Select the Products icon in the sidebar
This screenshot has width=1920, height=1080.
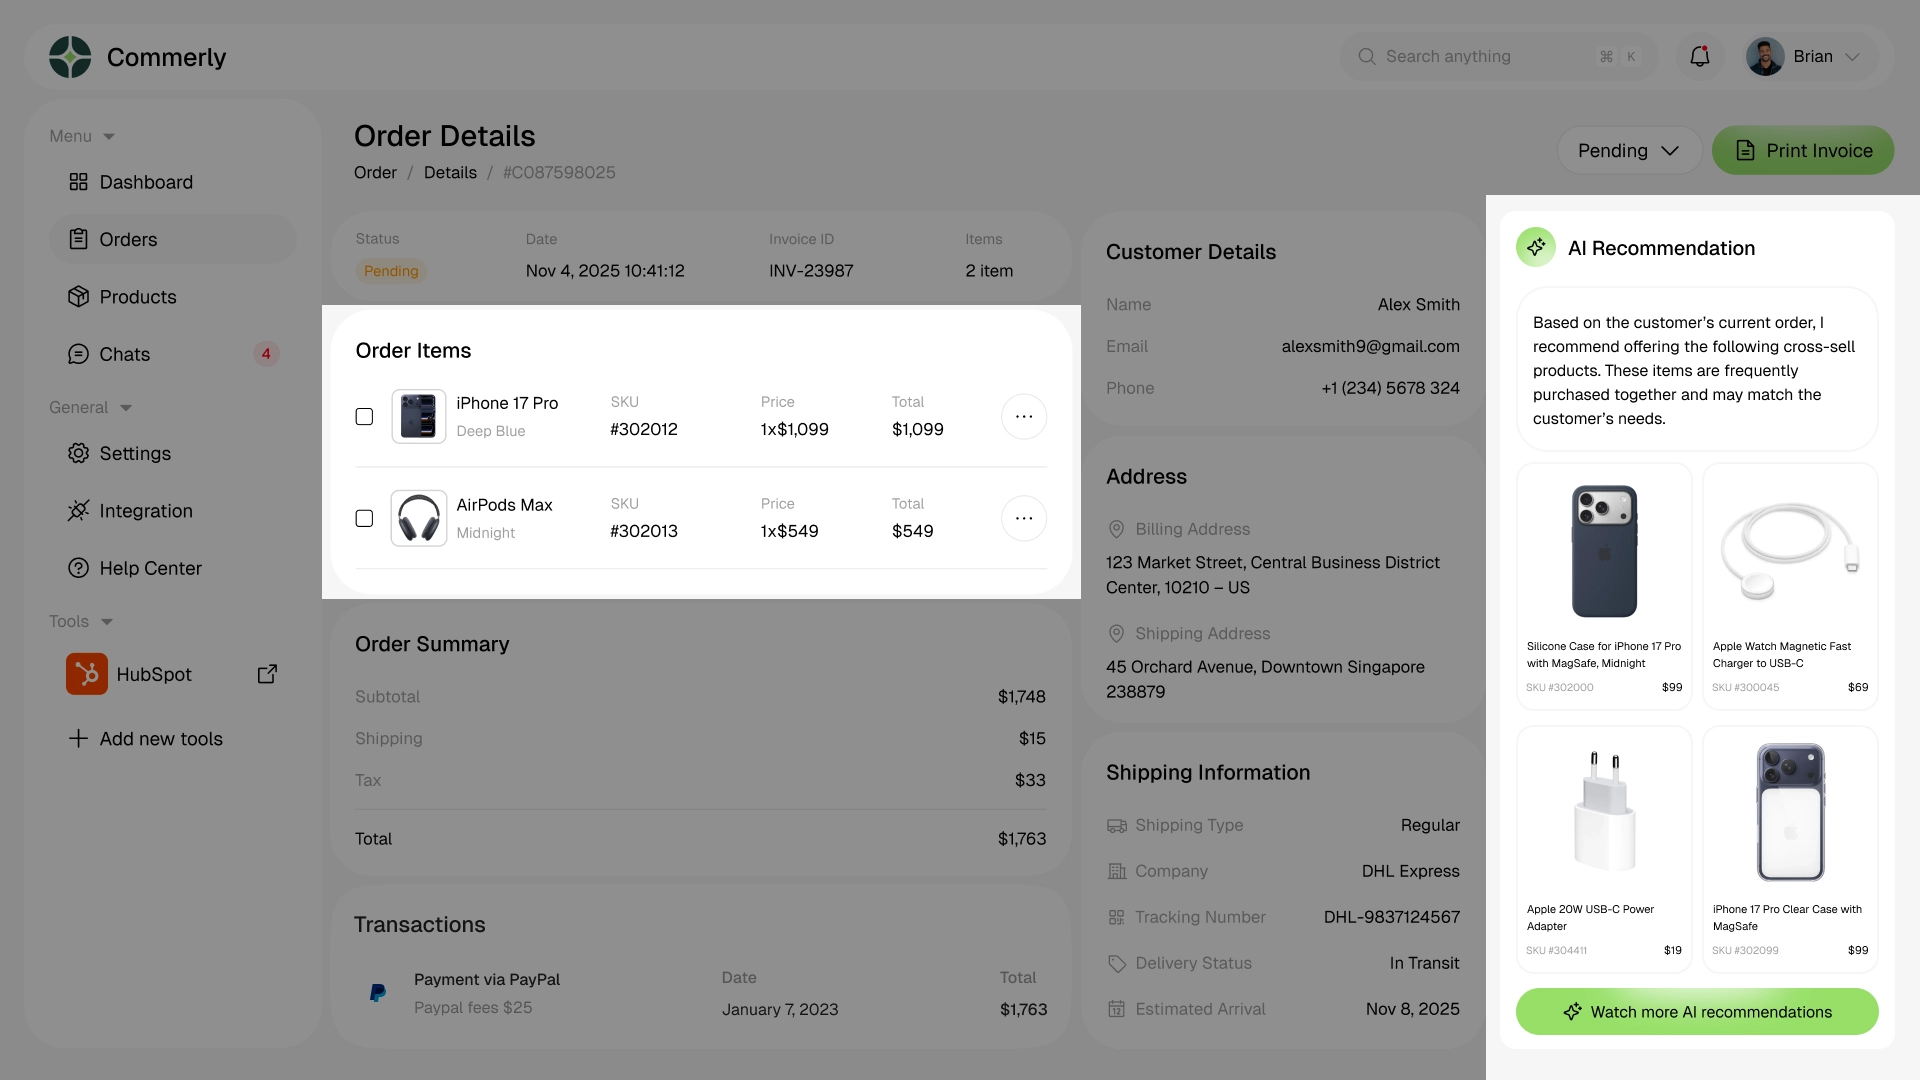click(80, 296)
